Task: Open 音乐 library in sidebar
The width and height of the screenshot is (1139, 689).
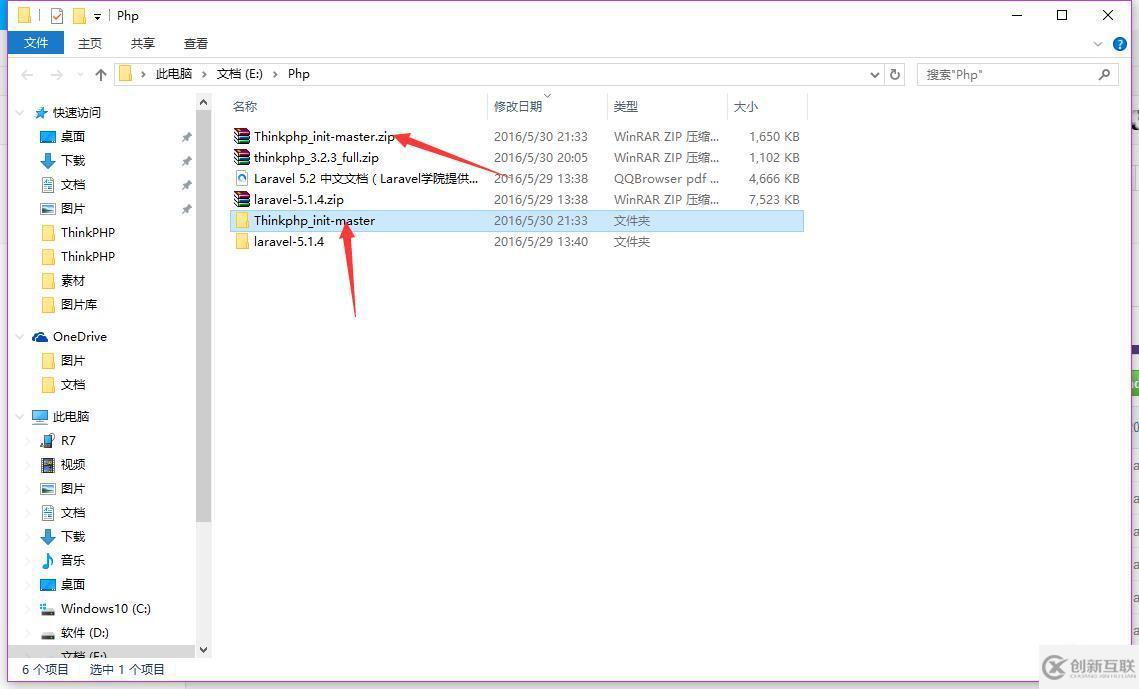Action: [x=73, y=560]
